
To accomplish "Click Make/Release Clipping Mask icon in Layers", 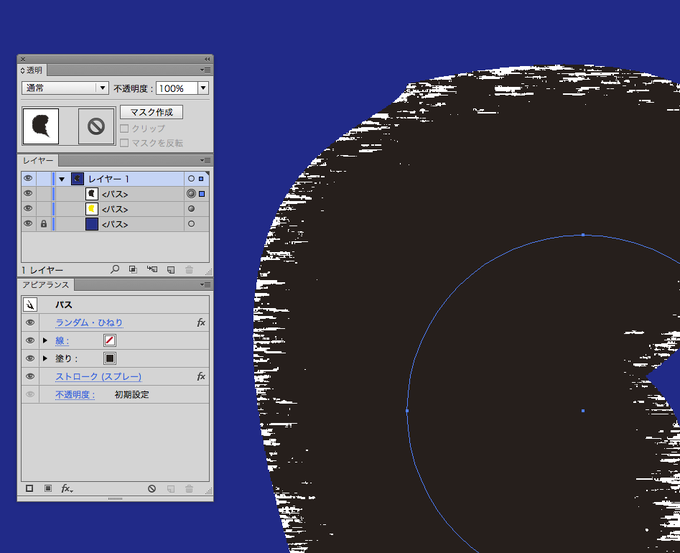I will click(133, 269).
